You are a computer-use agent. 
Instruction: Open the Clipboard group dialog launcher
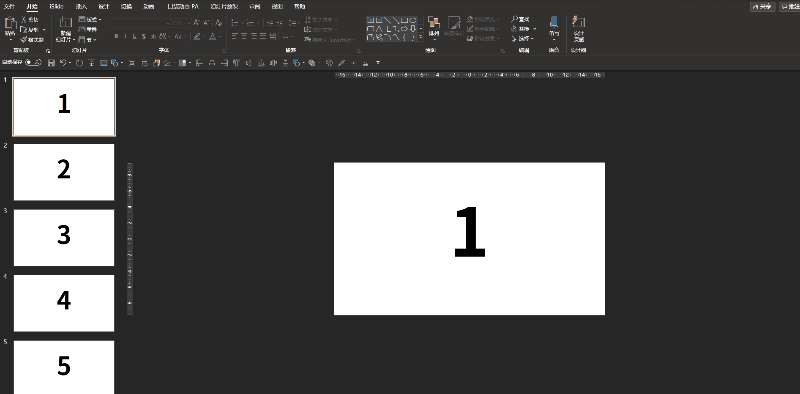coord(48,51)
